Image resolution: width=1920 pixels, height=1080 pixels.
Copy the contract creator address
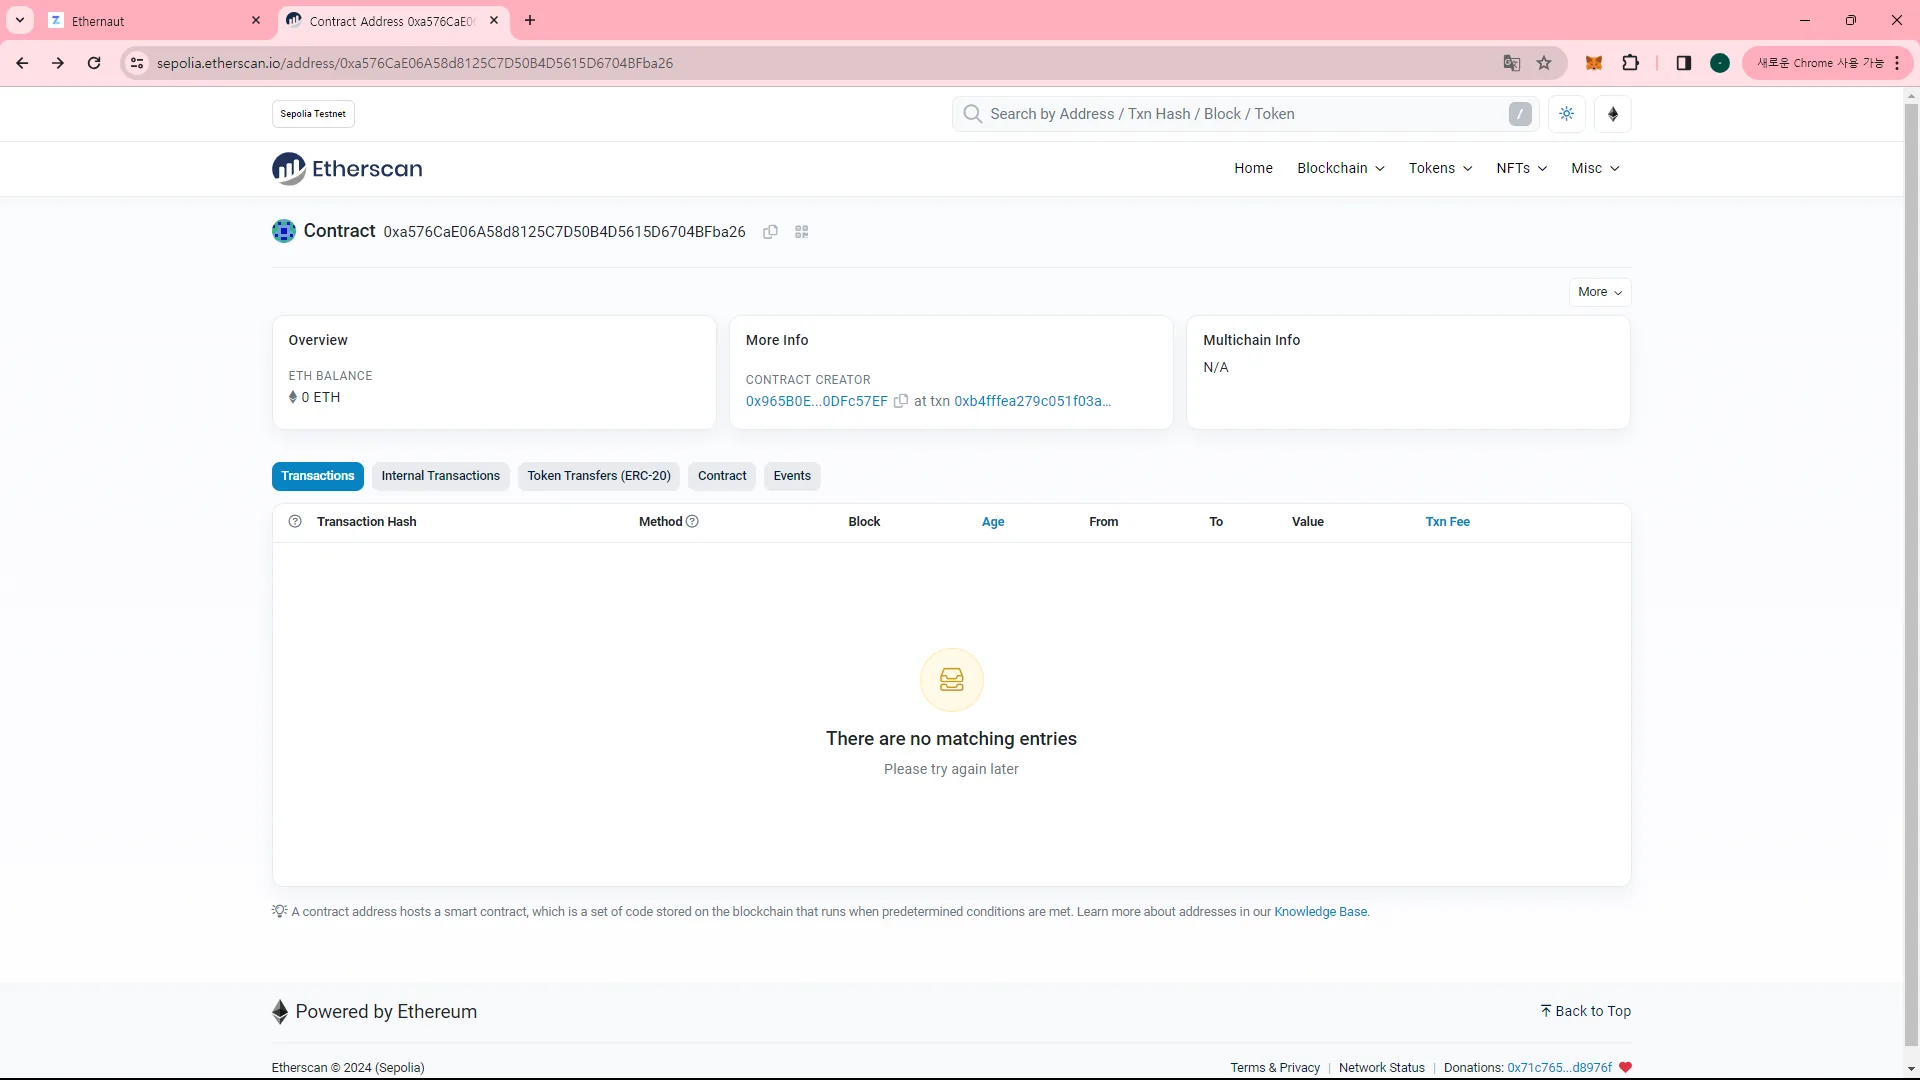pyautogui.click(x=901, y=401)
